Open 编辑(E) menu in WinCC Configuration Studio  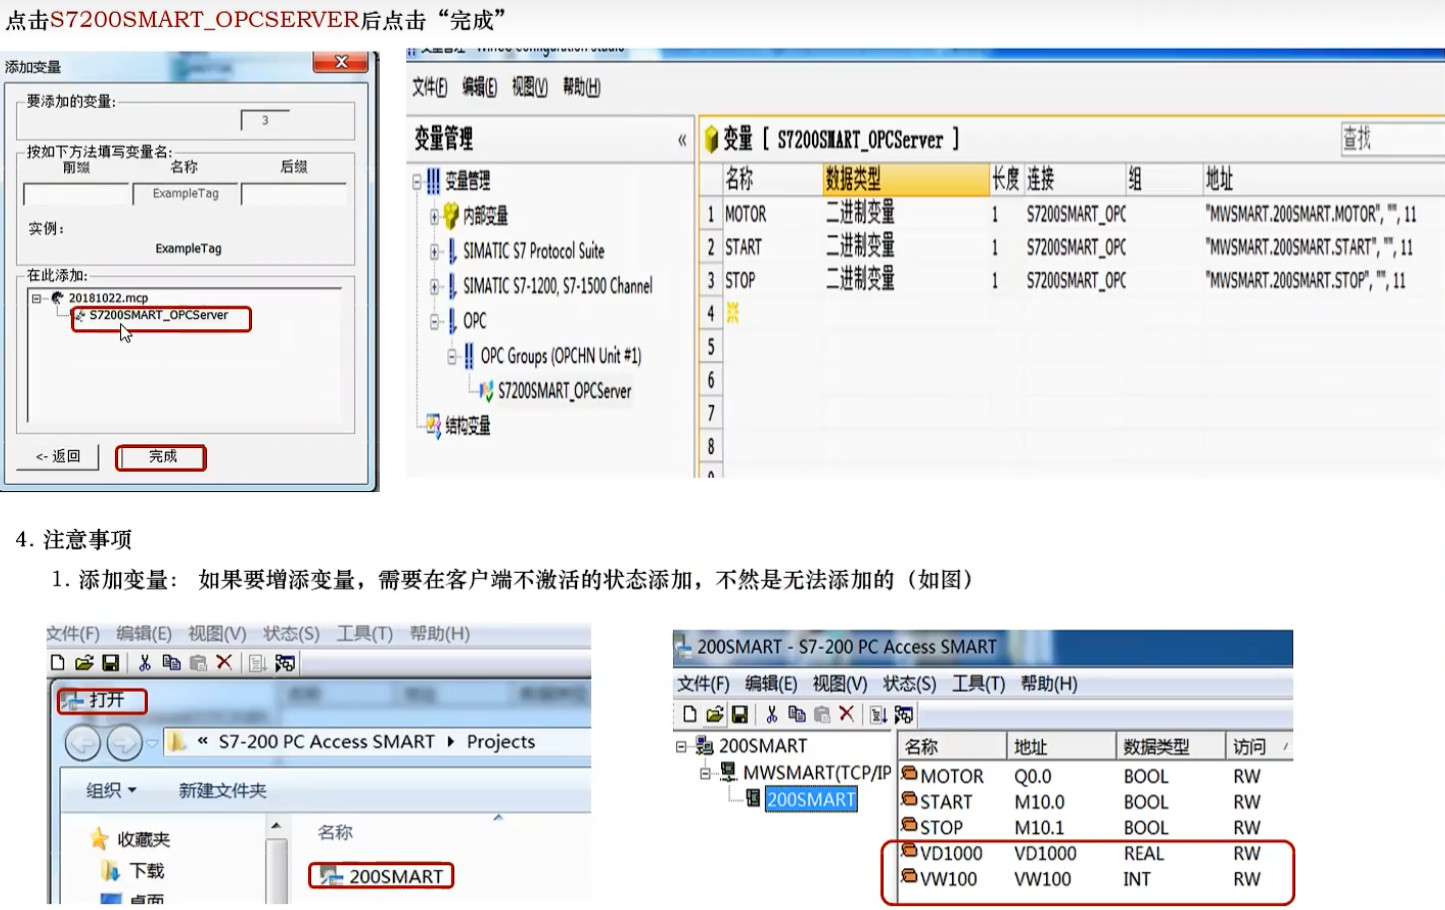coord(479,88)
